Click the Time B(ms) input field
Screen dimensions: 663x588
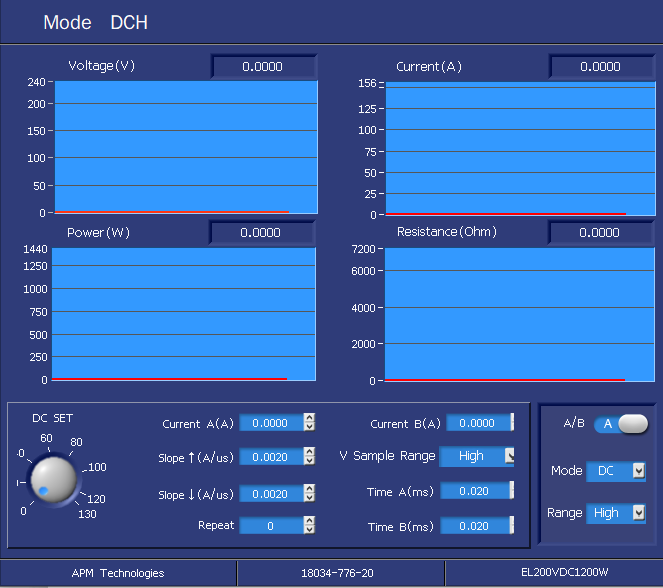coord(476,526)
